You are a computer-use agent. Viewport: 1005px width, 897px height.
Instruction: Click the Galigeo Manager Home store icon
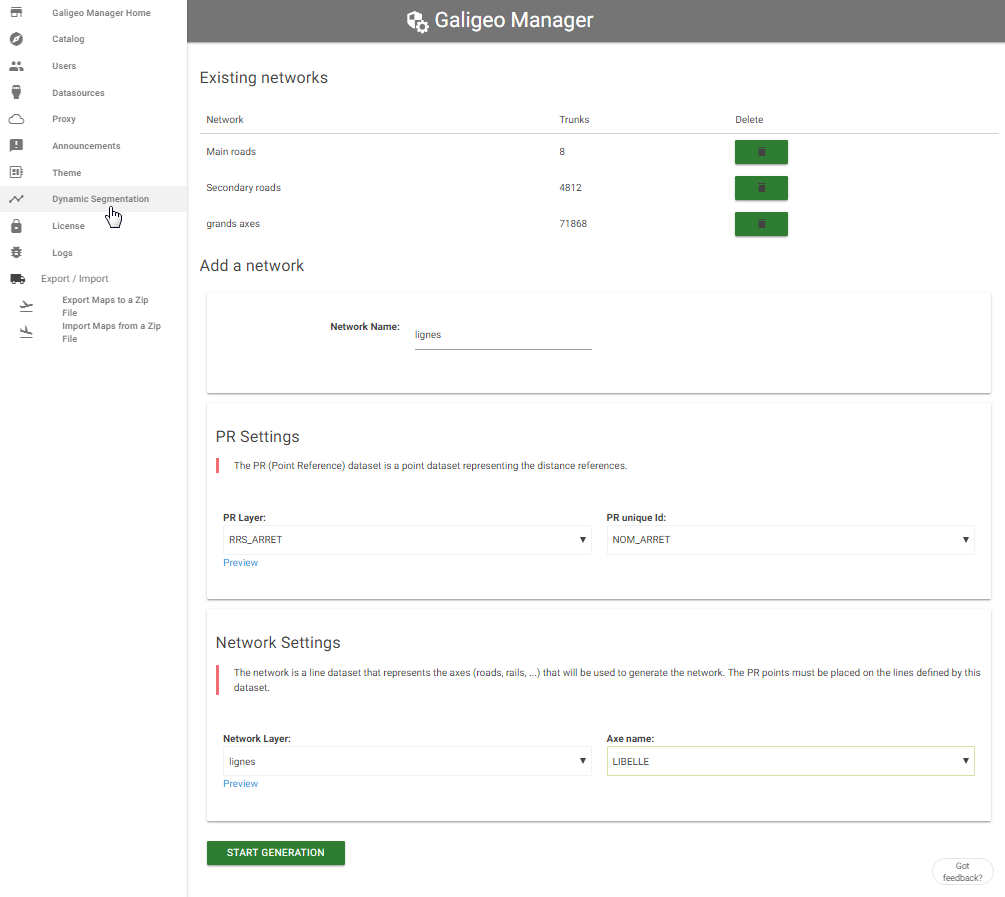pyautogui.click(x=16, y=13)
